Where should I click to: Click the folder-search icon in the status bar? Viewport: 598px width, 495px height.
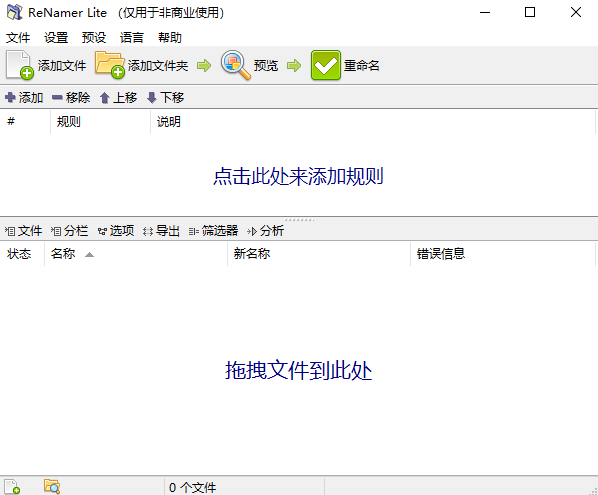point(52,487)
